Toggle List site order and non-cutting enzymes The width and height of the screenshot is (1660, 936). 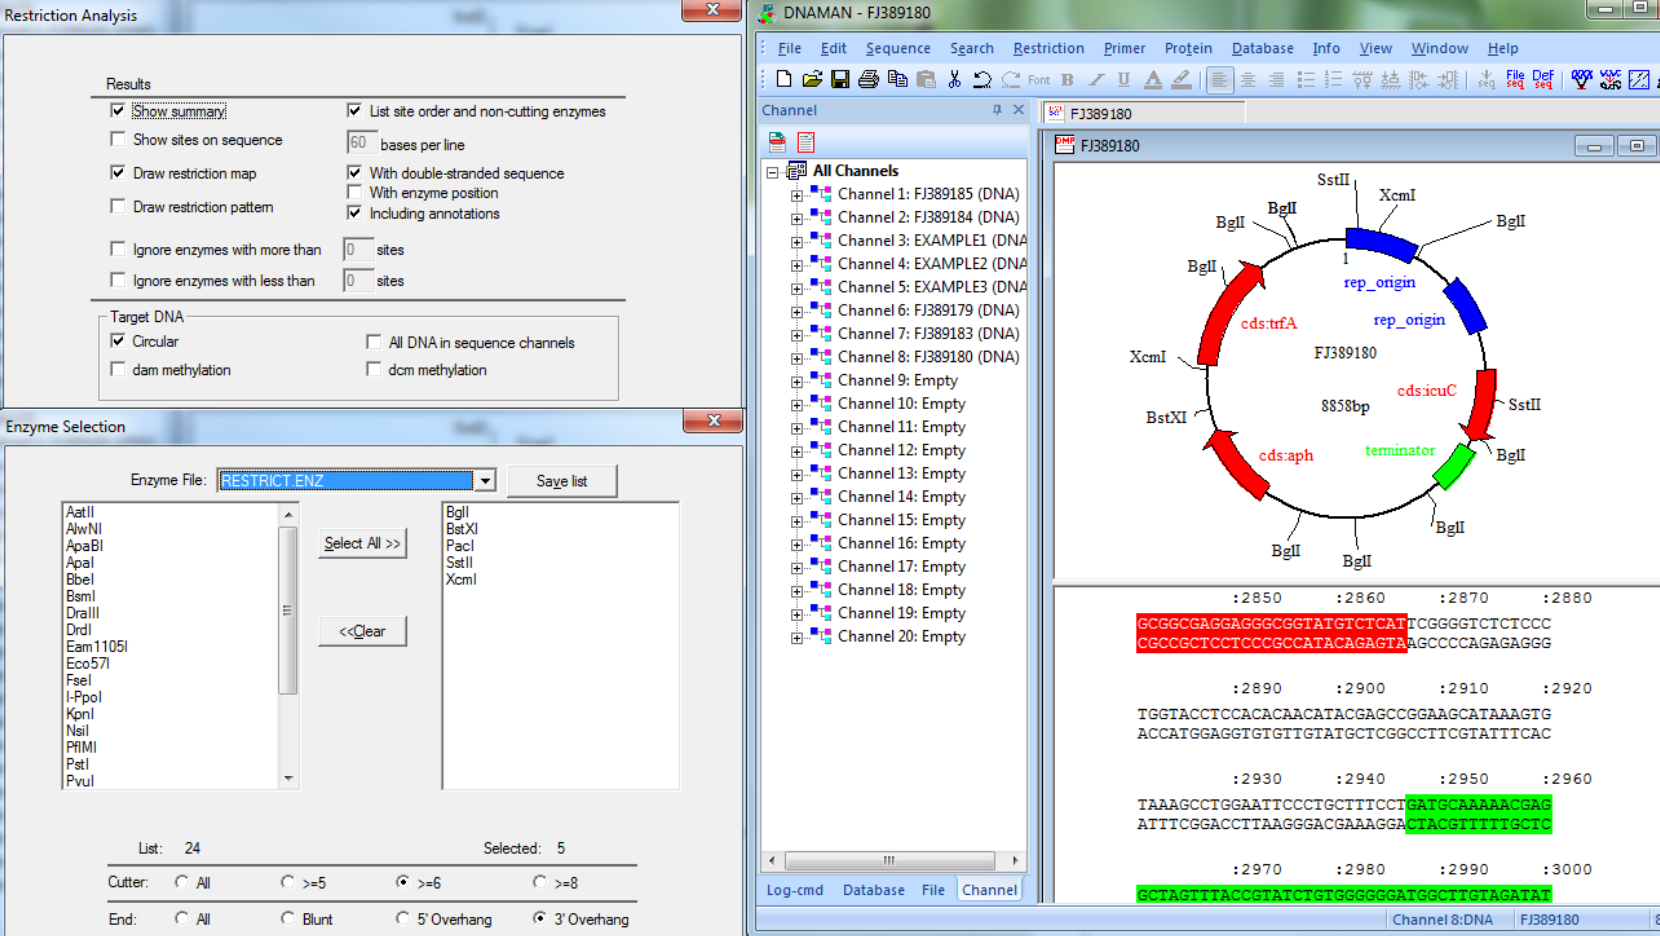354,110
